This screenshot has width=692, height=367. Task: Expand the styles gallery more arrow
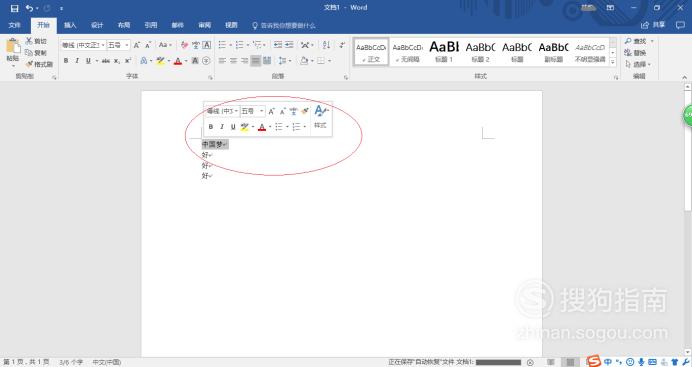coord(613,62)
